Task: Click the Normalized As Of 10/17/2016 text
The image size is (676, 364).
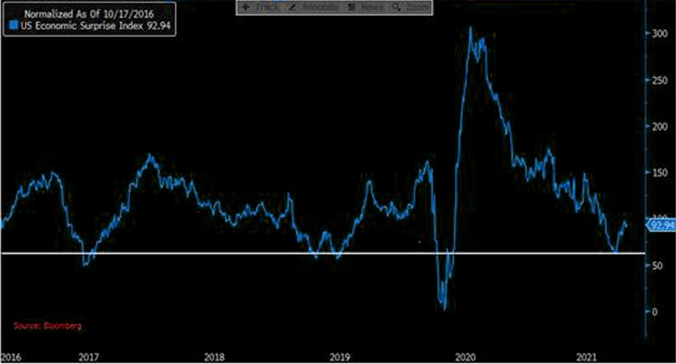Action: (89, 13)
